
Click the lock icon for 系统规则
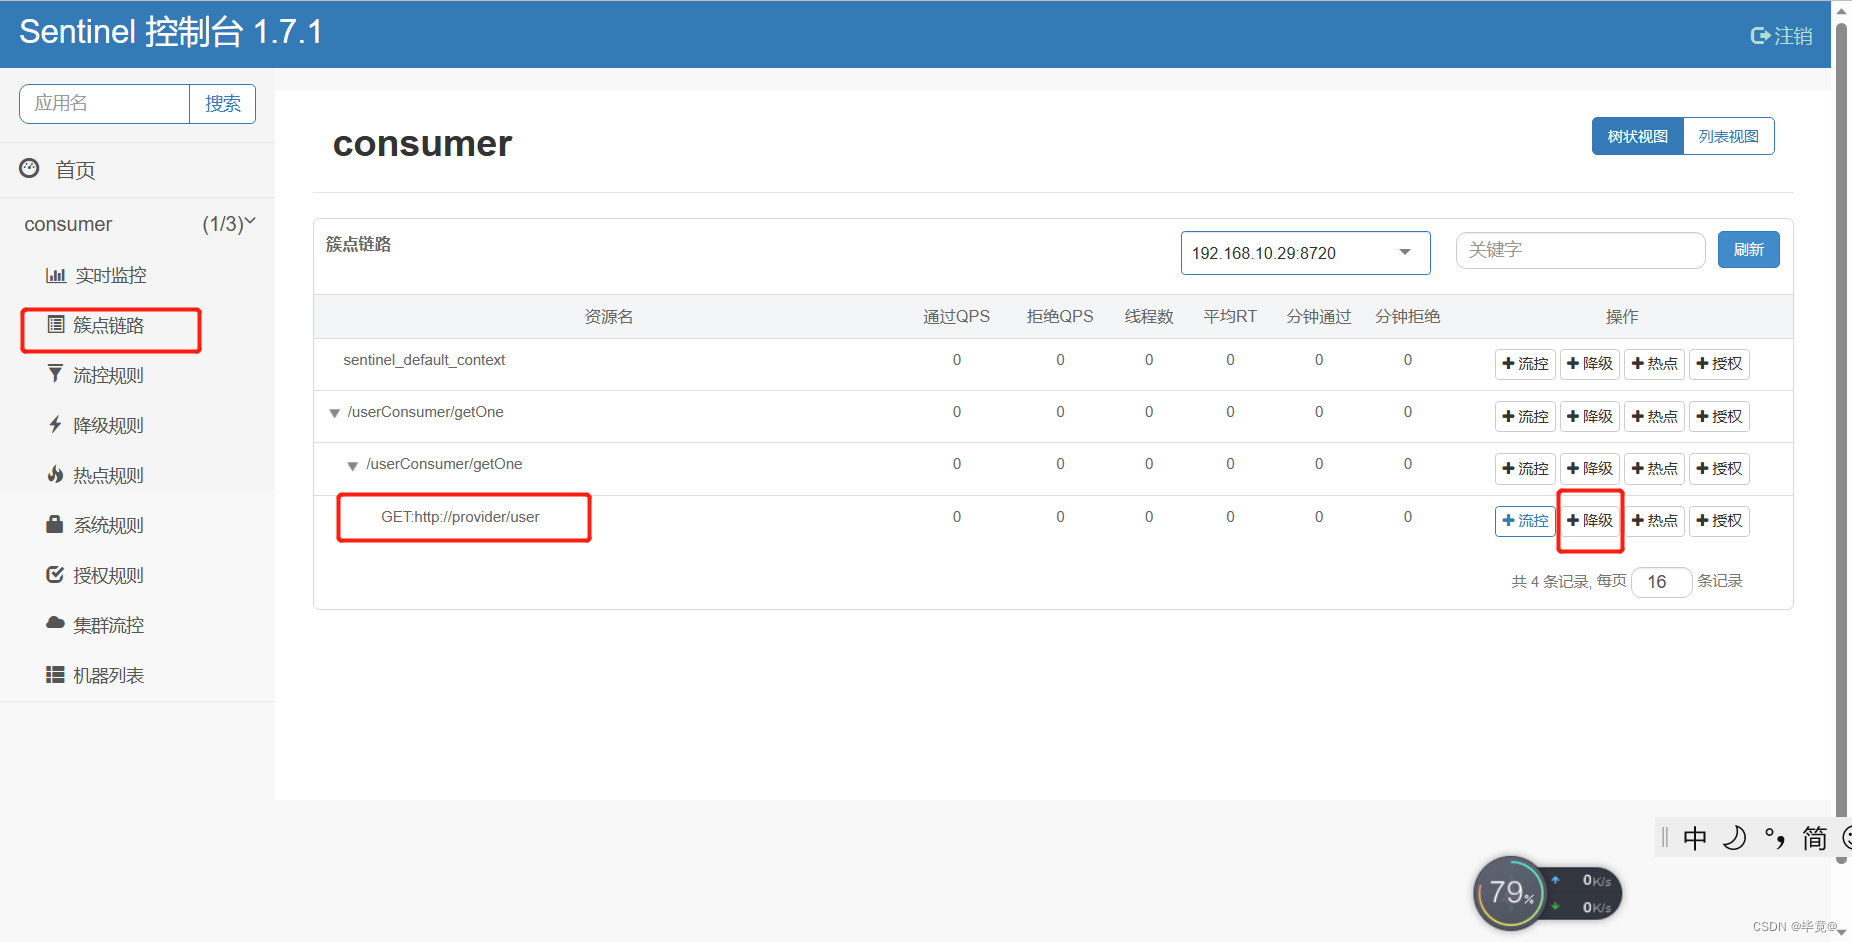55,524
